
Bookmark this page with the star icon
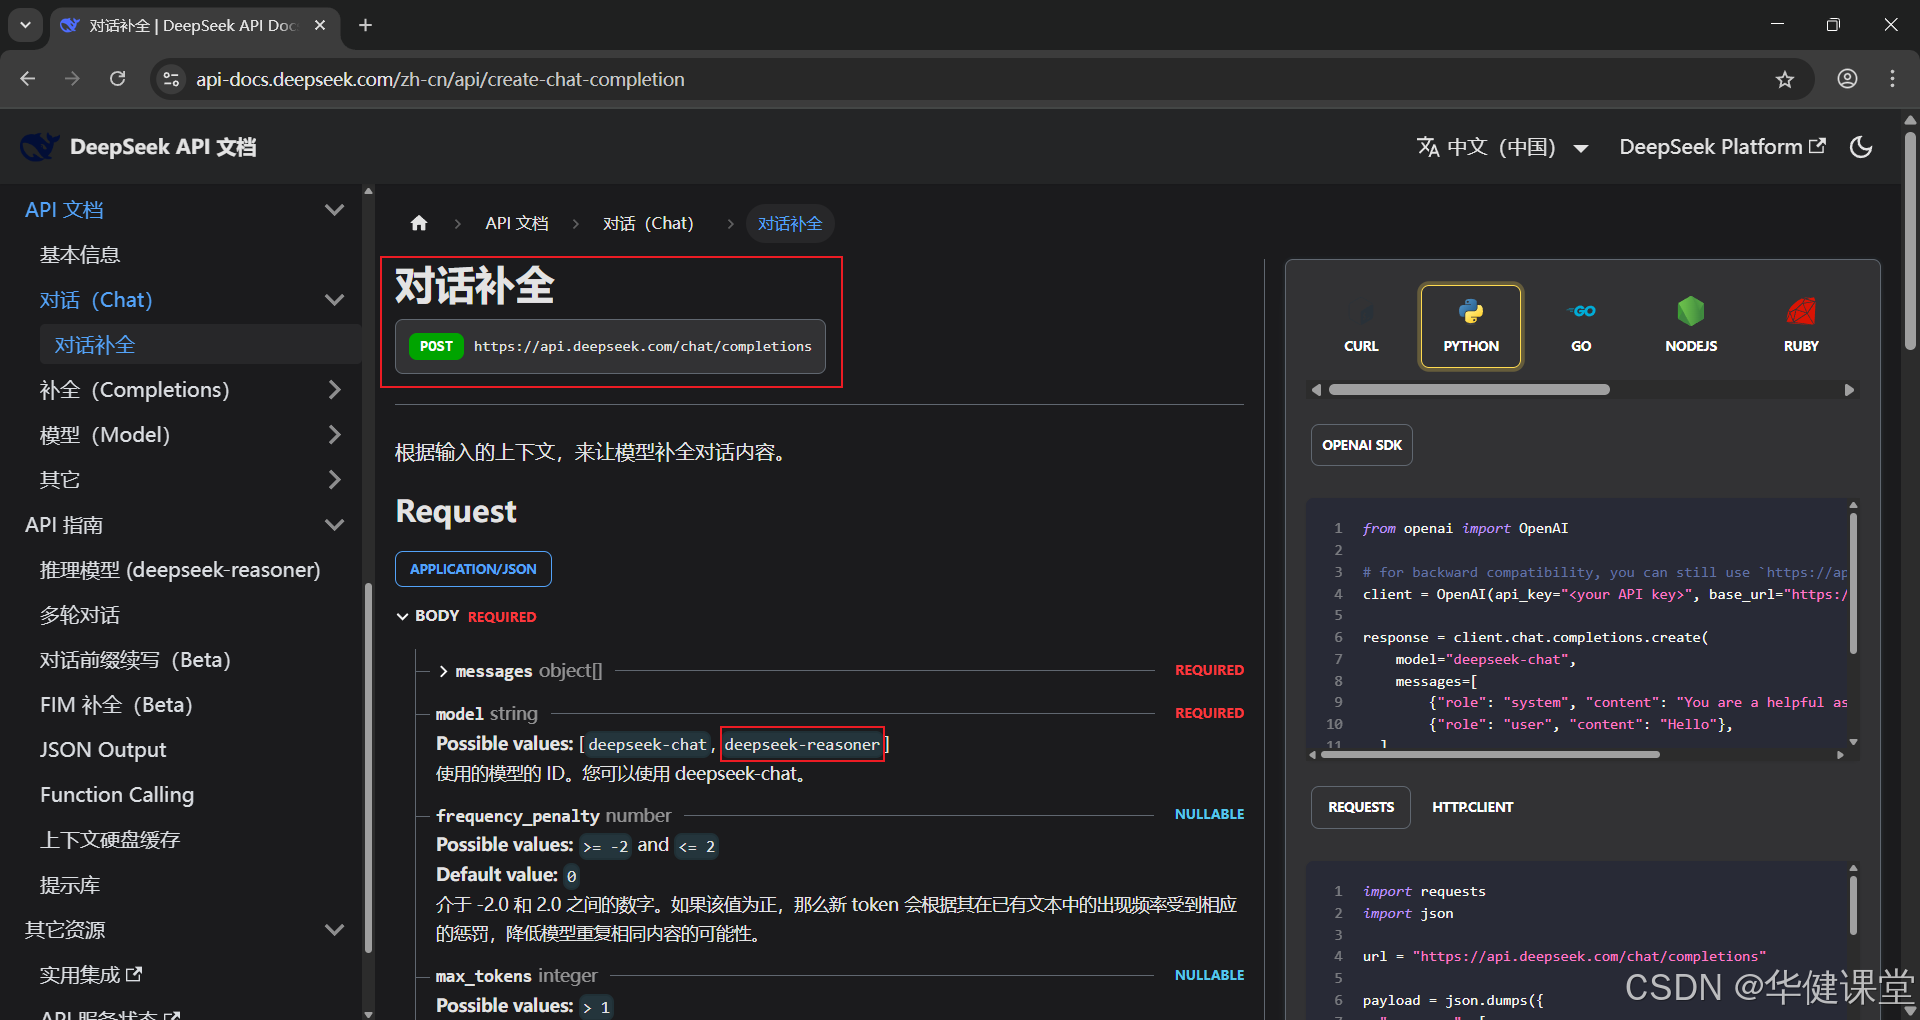tap(1785, 79)
